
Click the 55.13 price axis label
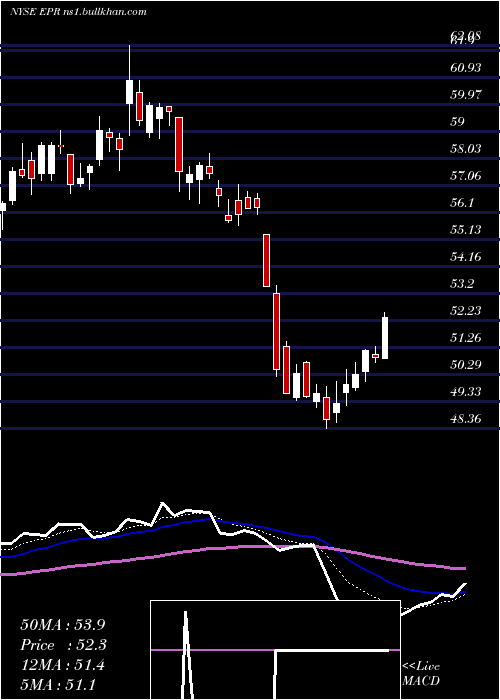tap(466, 230)
